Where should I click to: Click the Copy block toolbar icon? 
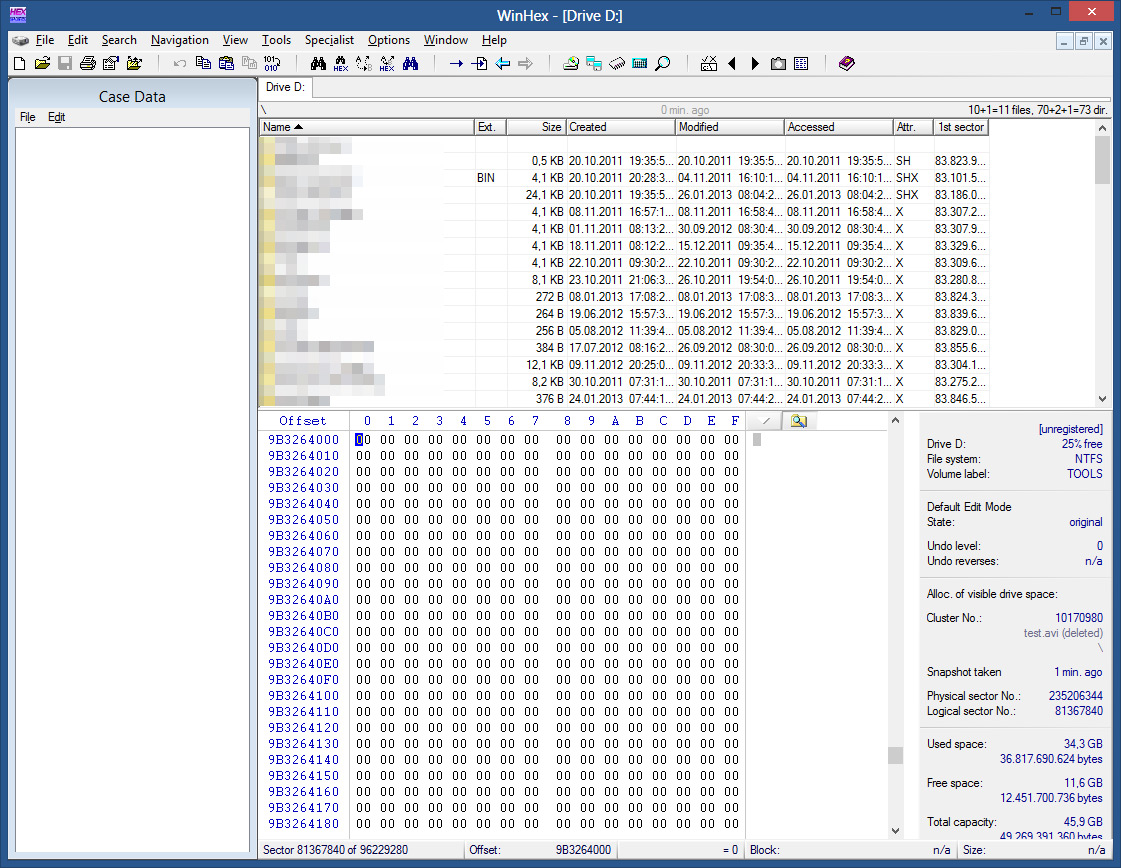203,64
